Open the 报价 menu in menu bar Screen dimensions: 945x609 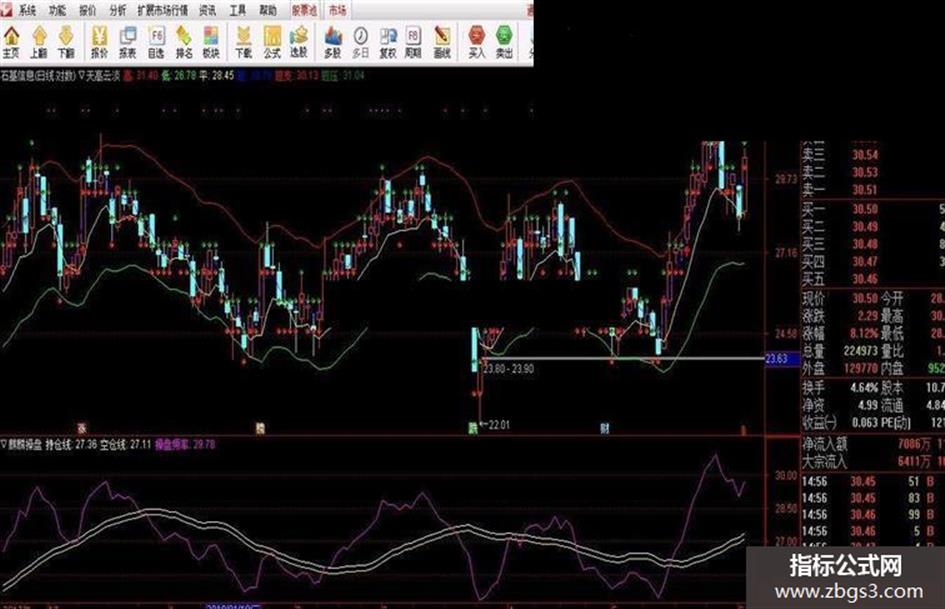87,10
